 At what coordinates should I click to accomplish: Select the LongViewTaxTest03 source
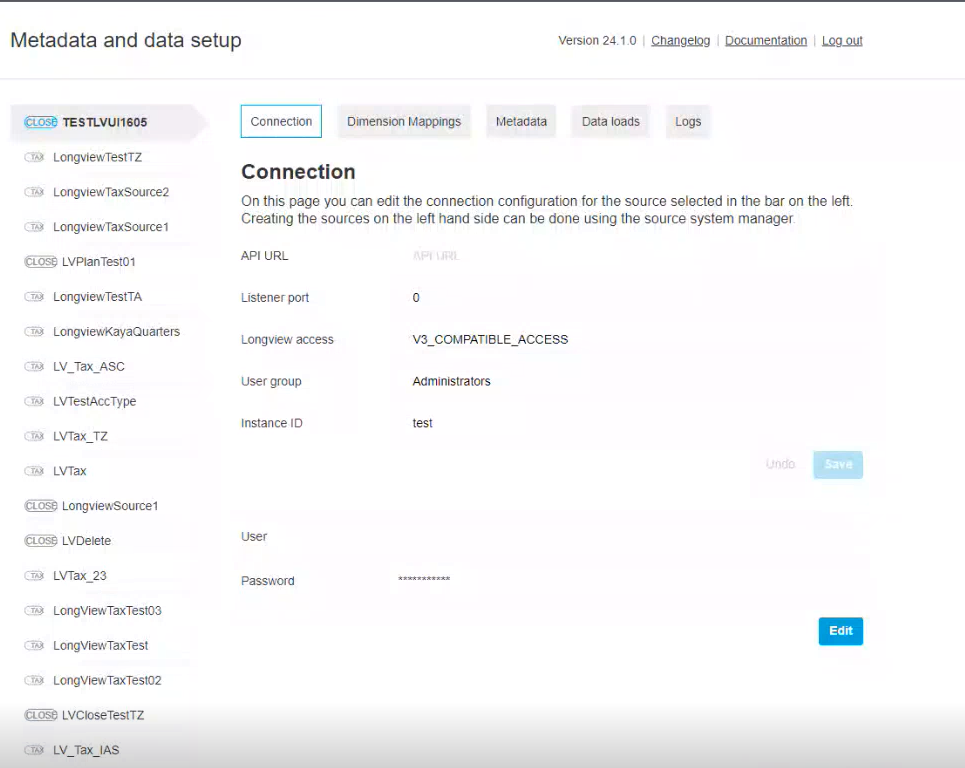[x=107, y=611]
